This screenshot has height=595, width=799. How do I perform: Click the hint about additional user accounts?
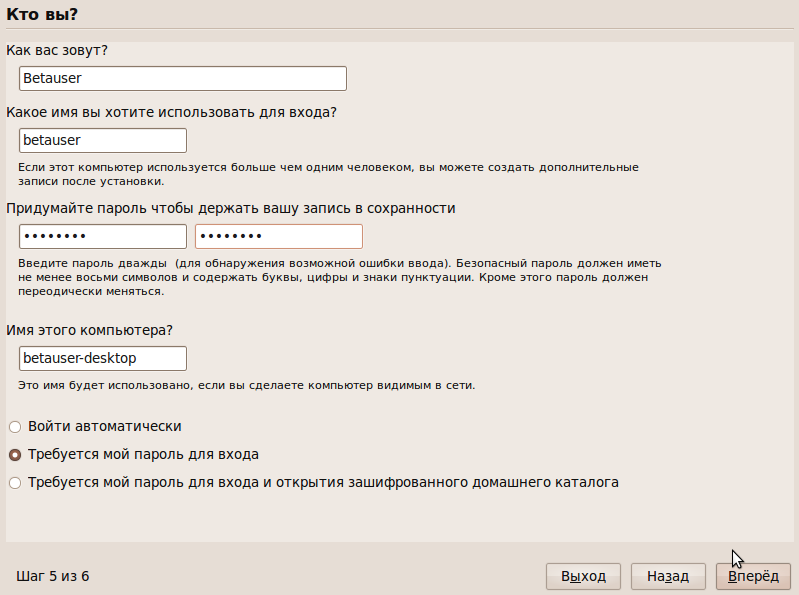tap(328, 174)
